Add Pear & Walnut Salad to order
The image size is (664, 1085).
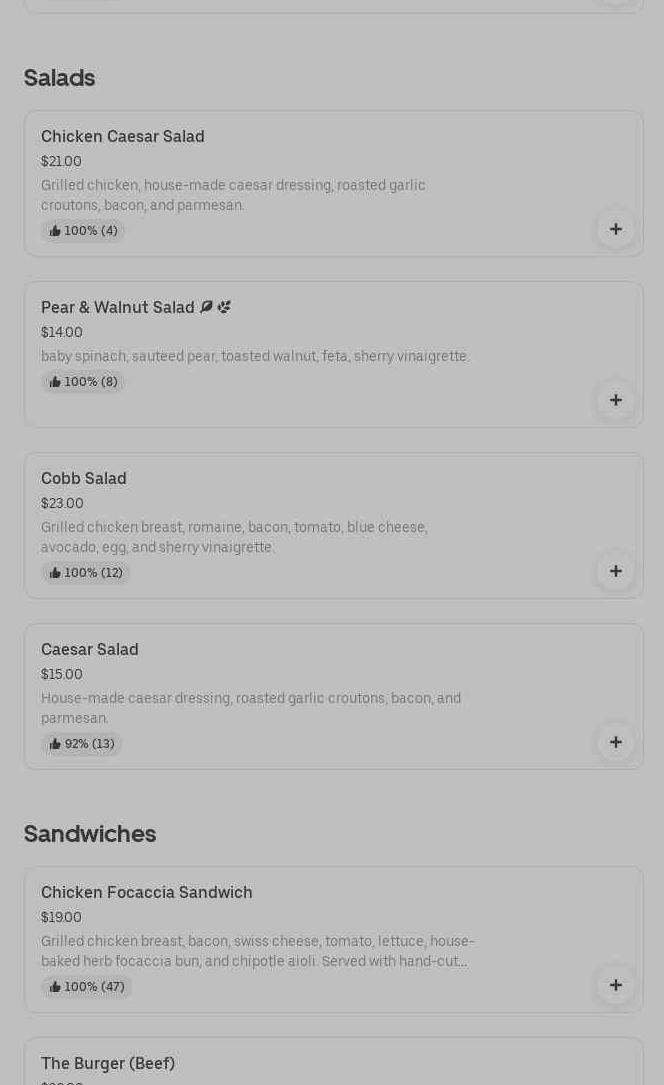pyautogui.click(x=615, y=400)
